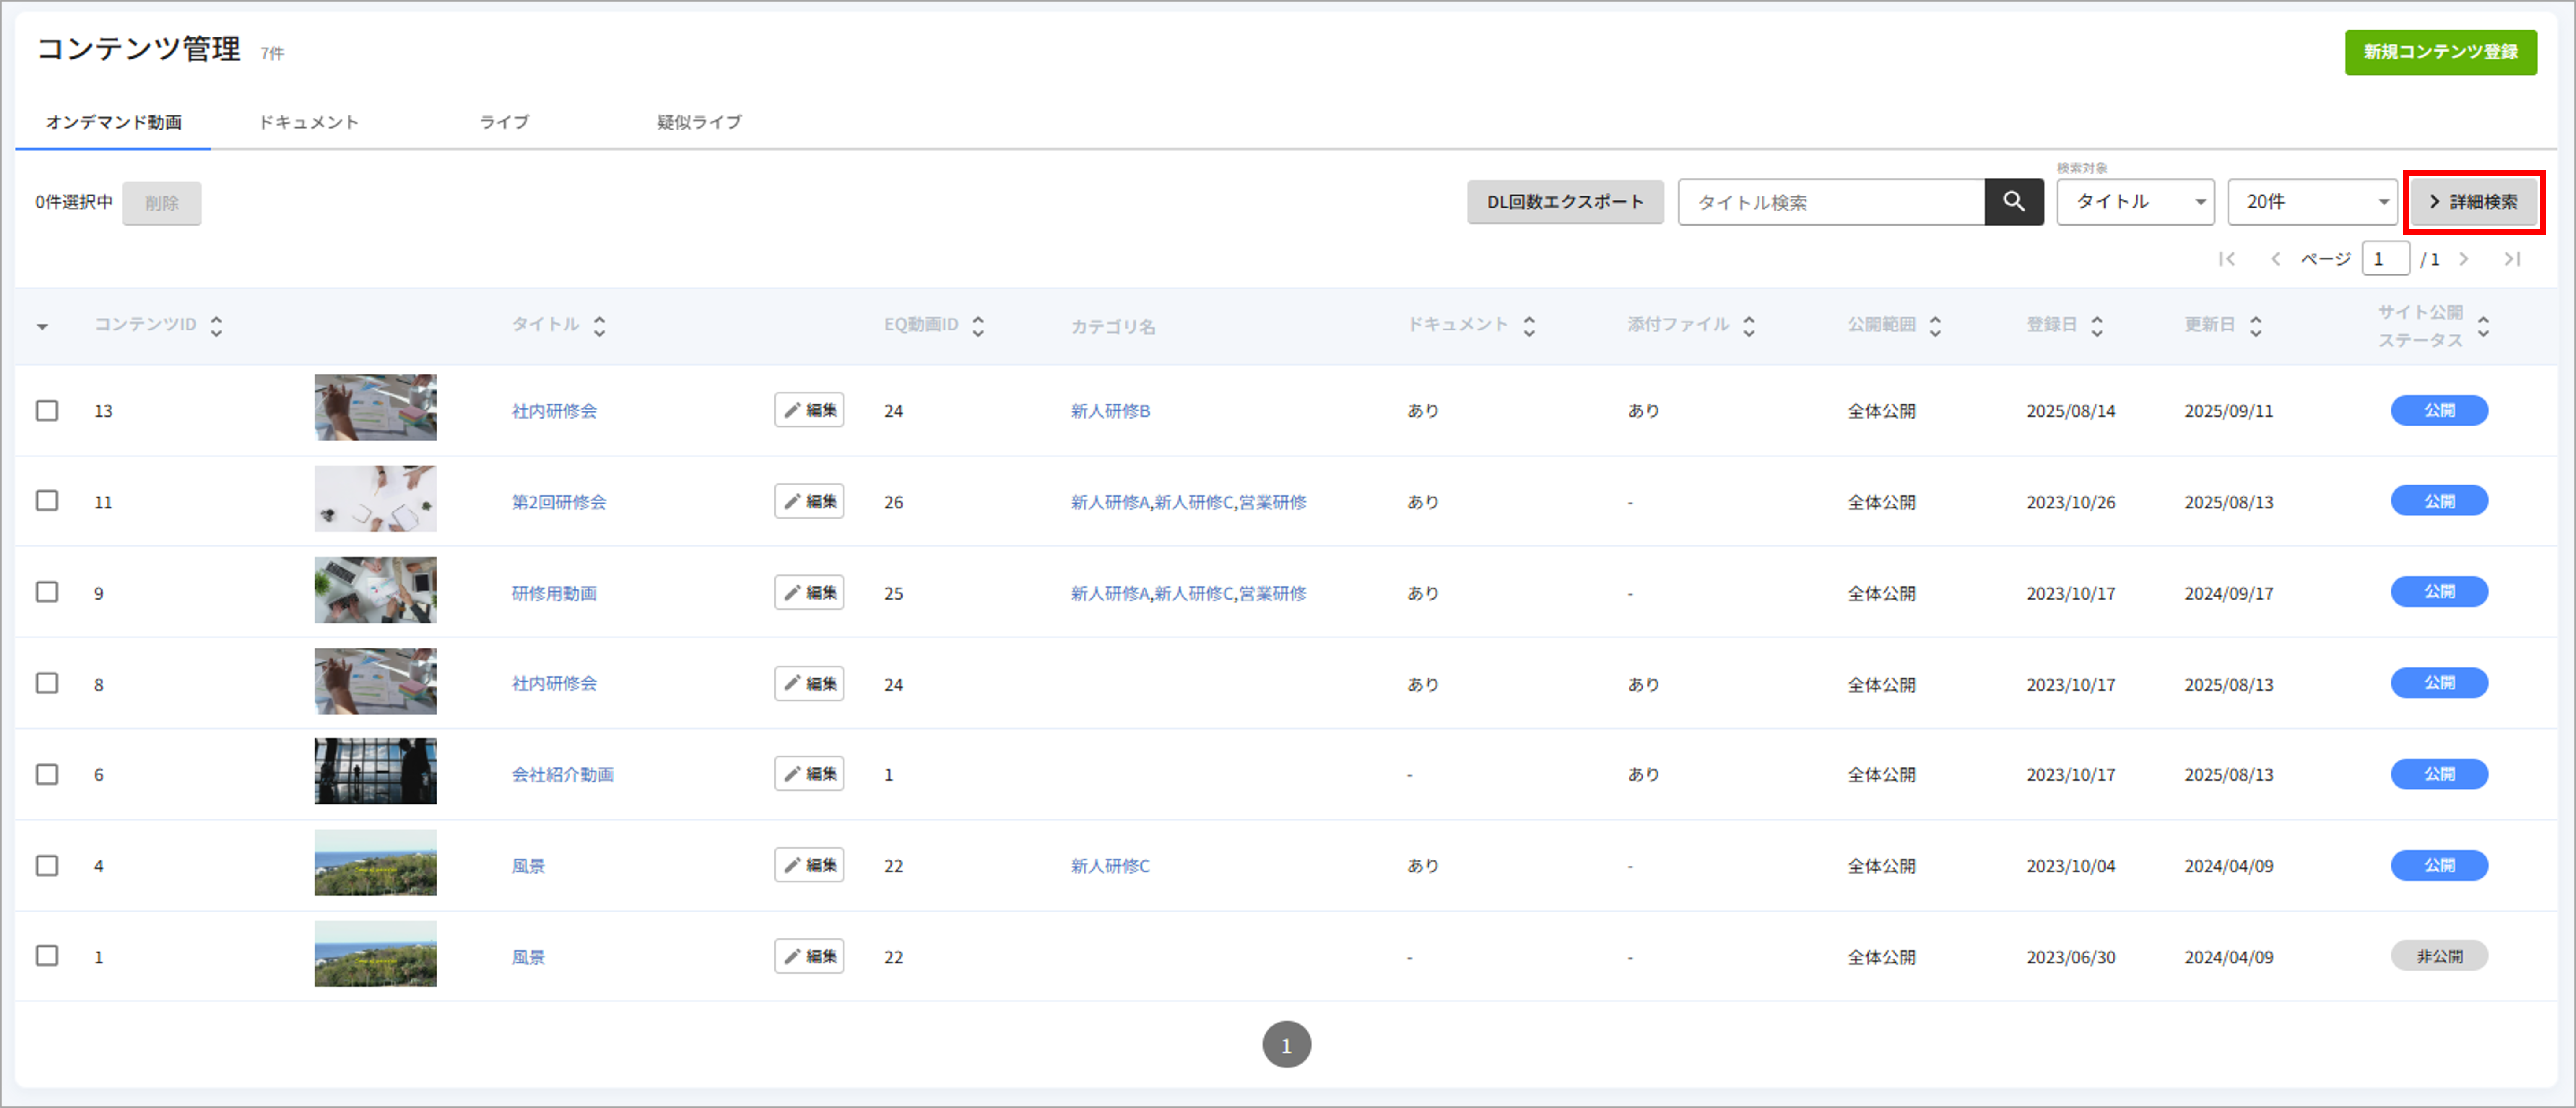Sort by サイト公開ステータス column arrows
The image size is (2576, 1108).
(2483, 325)
